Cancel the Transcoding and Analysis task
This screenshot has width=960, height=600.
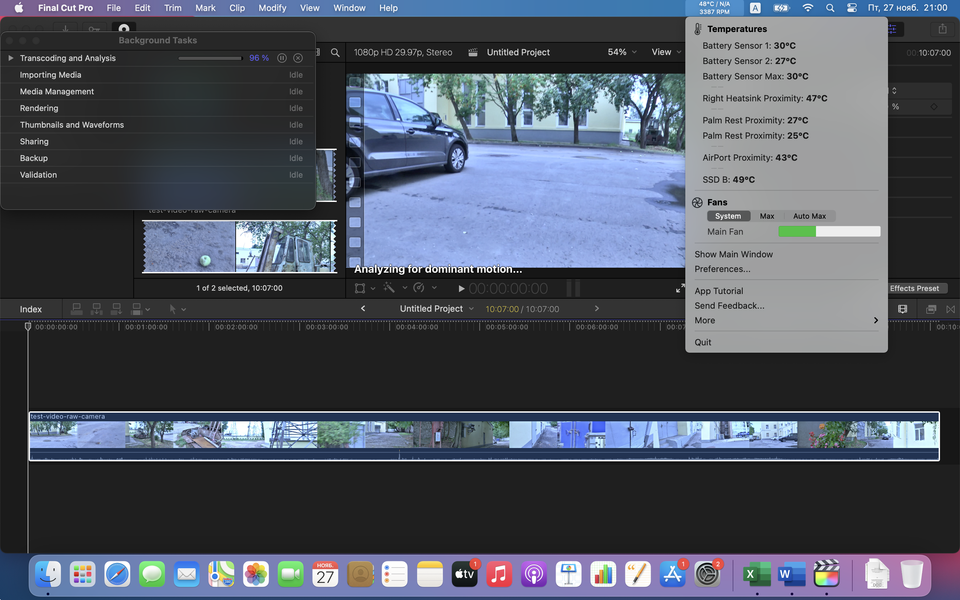click(298, 58)
